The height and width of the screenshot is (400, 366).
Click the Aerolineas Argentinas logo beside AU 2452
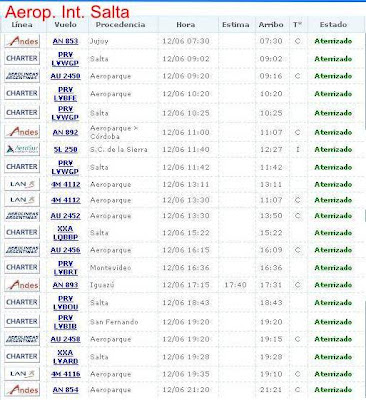(22, 215)
